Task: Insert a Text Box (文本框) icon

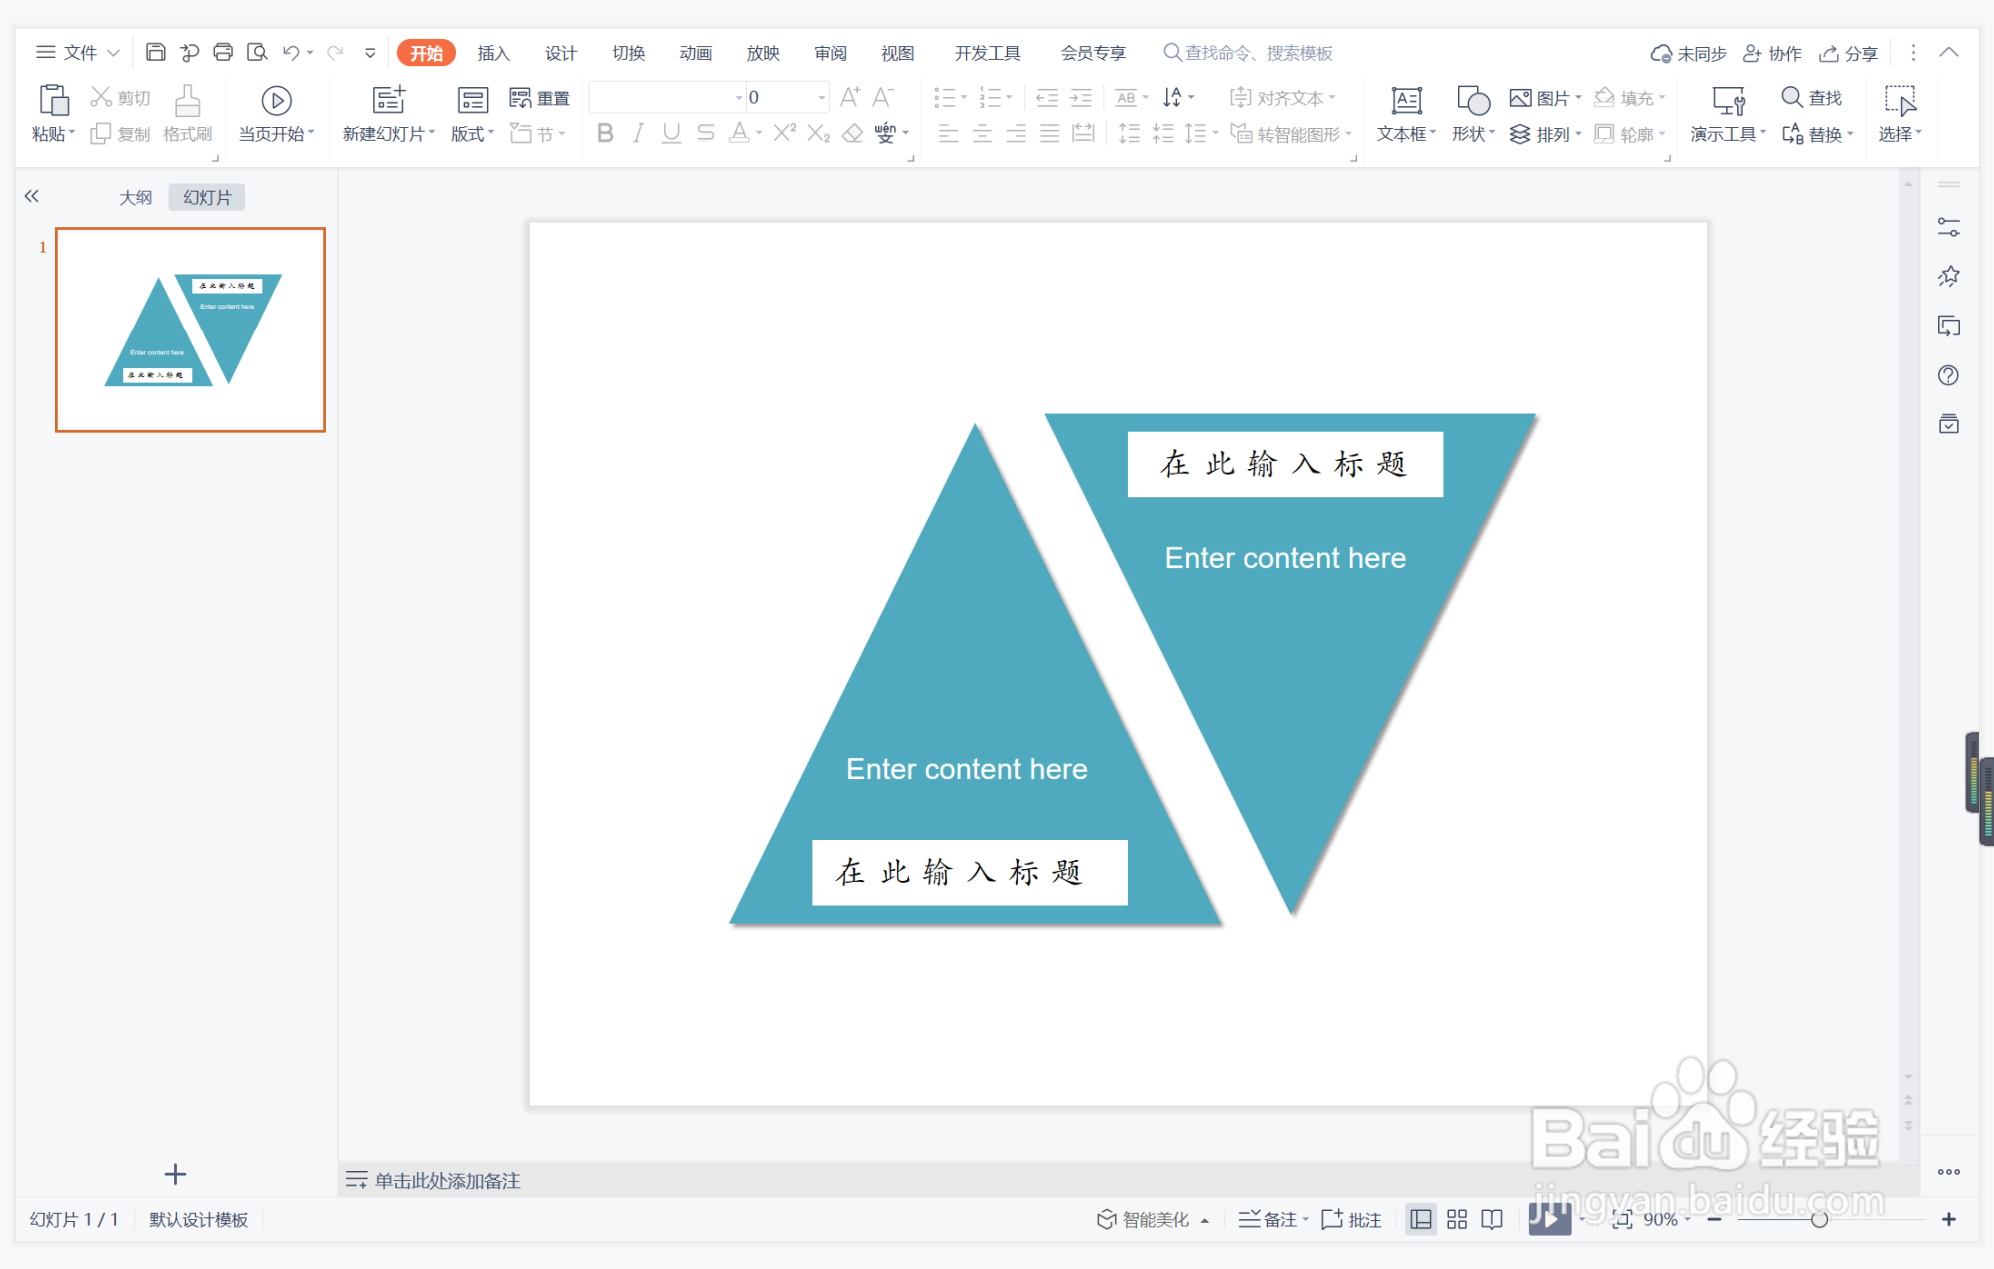Action: [1406, 100]
